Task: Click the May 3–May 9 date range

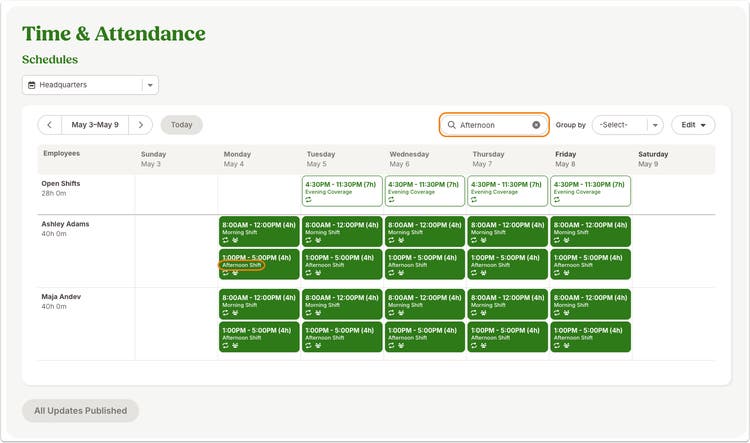Action: (95, 125)
